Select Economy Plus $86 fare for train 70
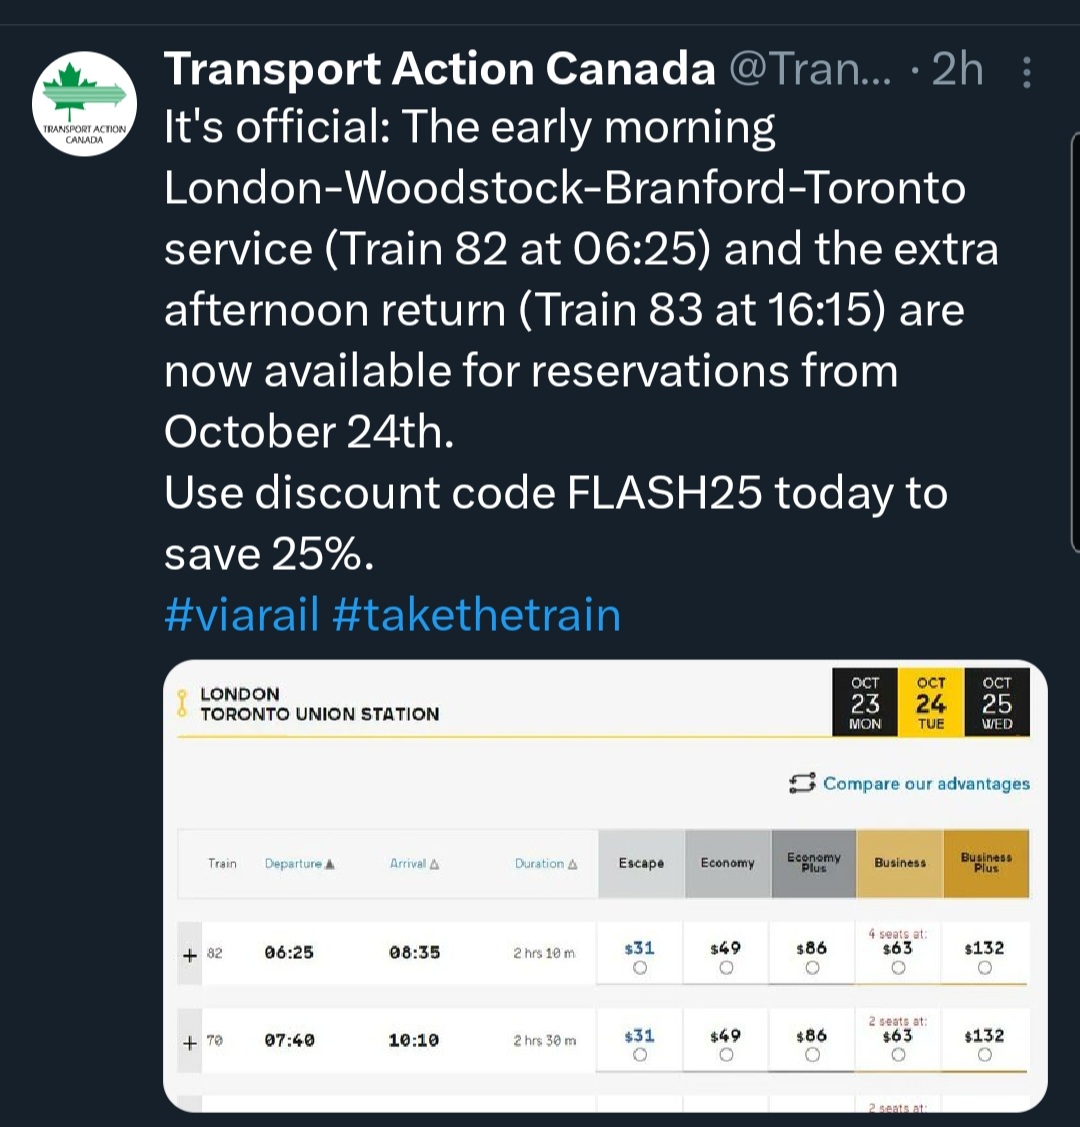 [x=813, y=1055]
